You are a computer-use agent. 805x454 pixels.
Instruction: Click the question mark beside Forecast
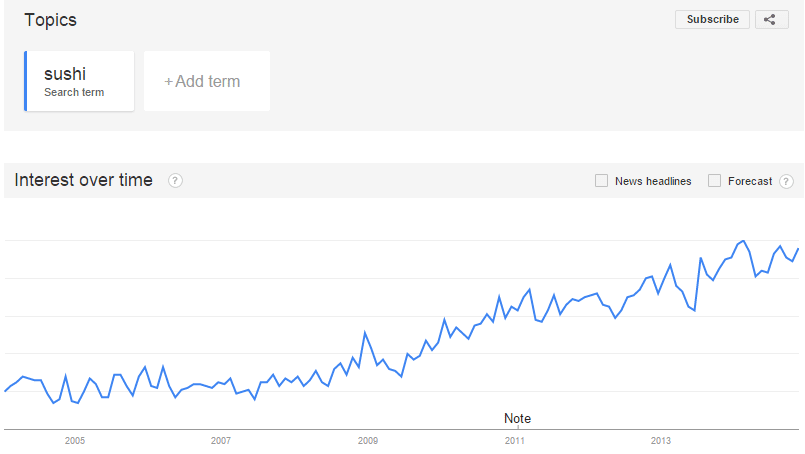pyautogui.click(x=786, y=181)
